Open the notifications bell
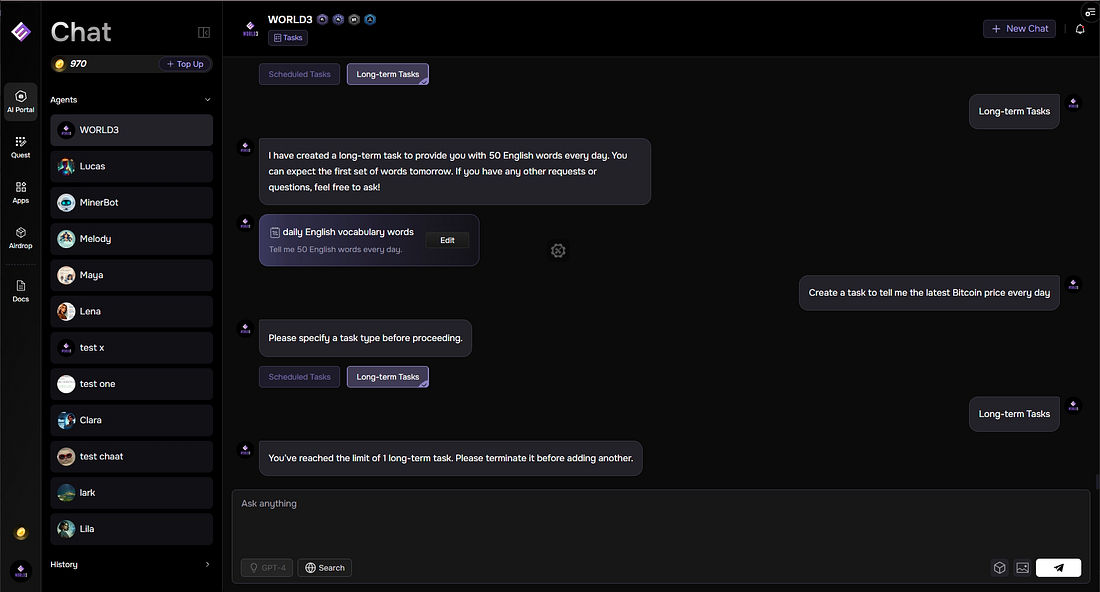The image size is (1100, 592). 1080,29
